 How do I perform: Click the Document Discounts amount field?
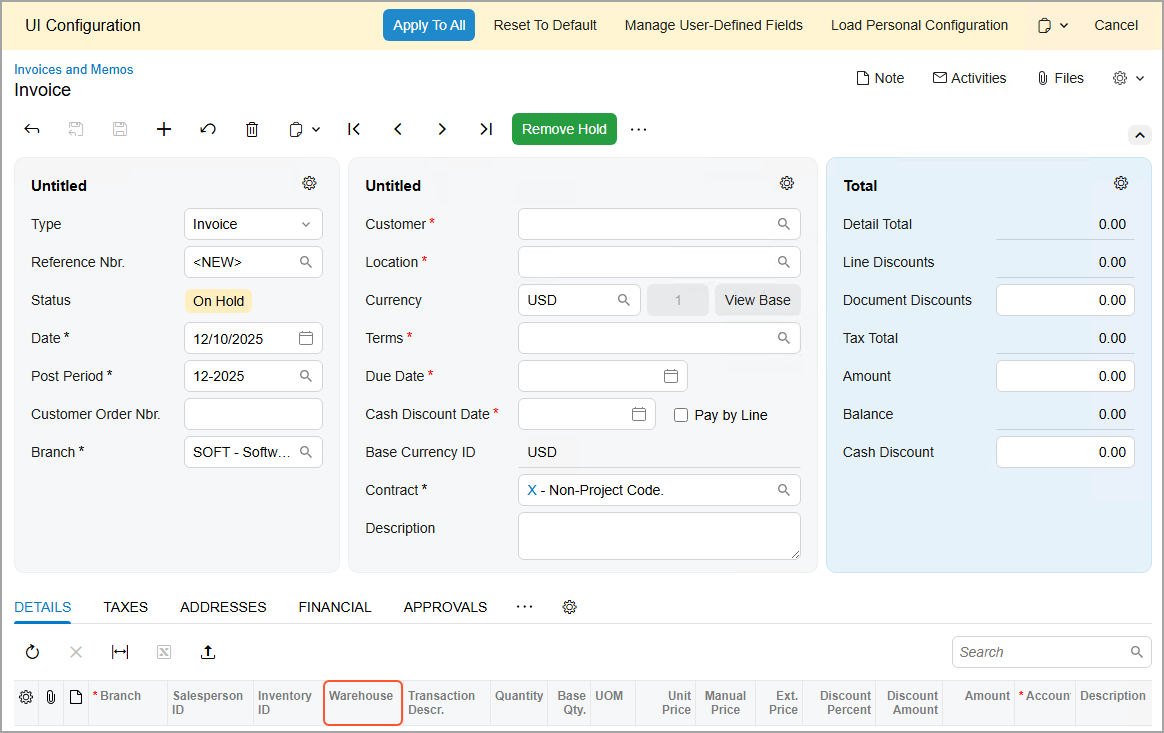point(1065,300)
